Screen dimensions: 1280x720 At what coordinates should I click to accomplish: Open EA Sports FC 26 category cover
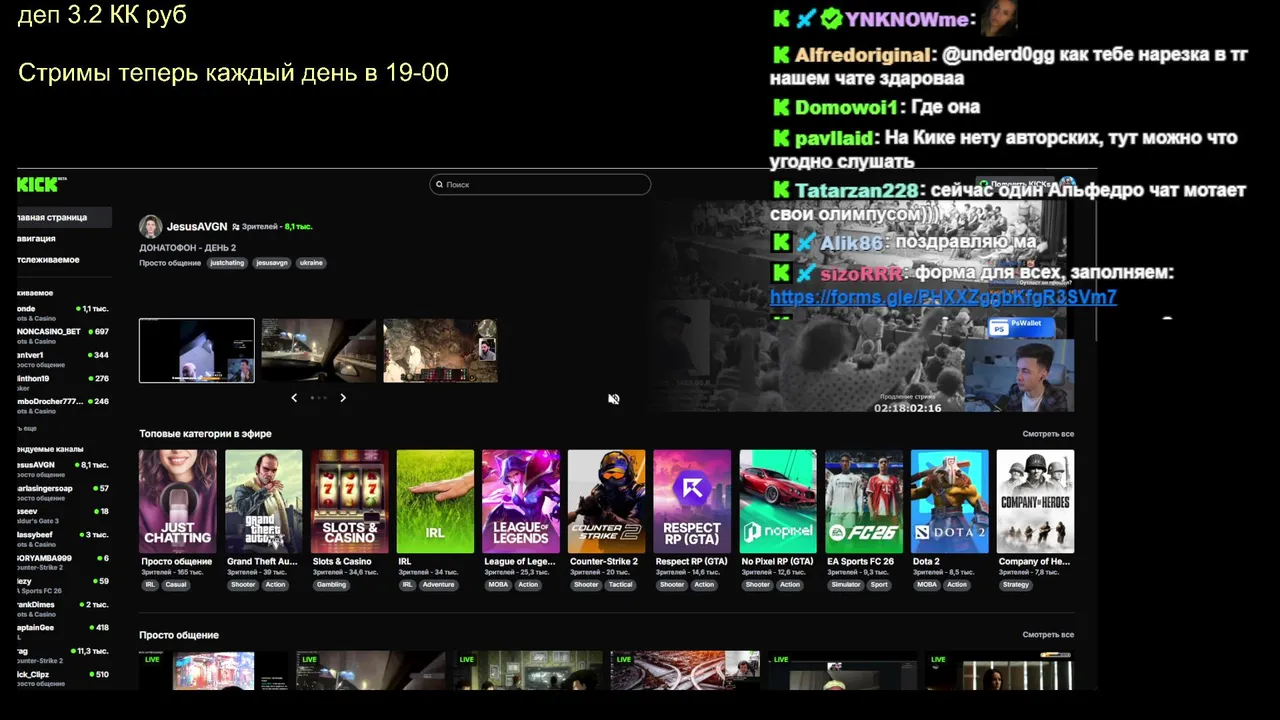pos(864,501)
